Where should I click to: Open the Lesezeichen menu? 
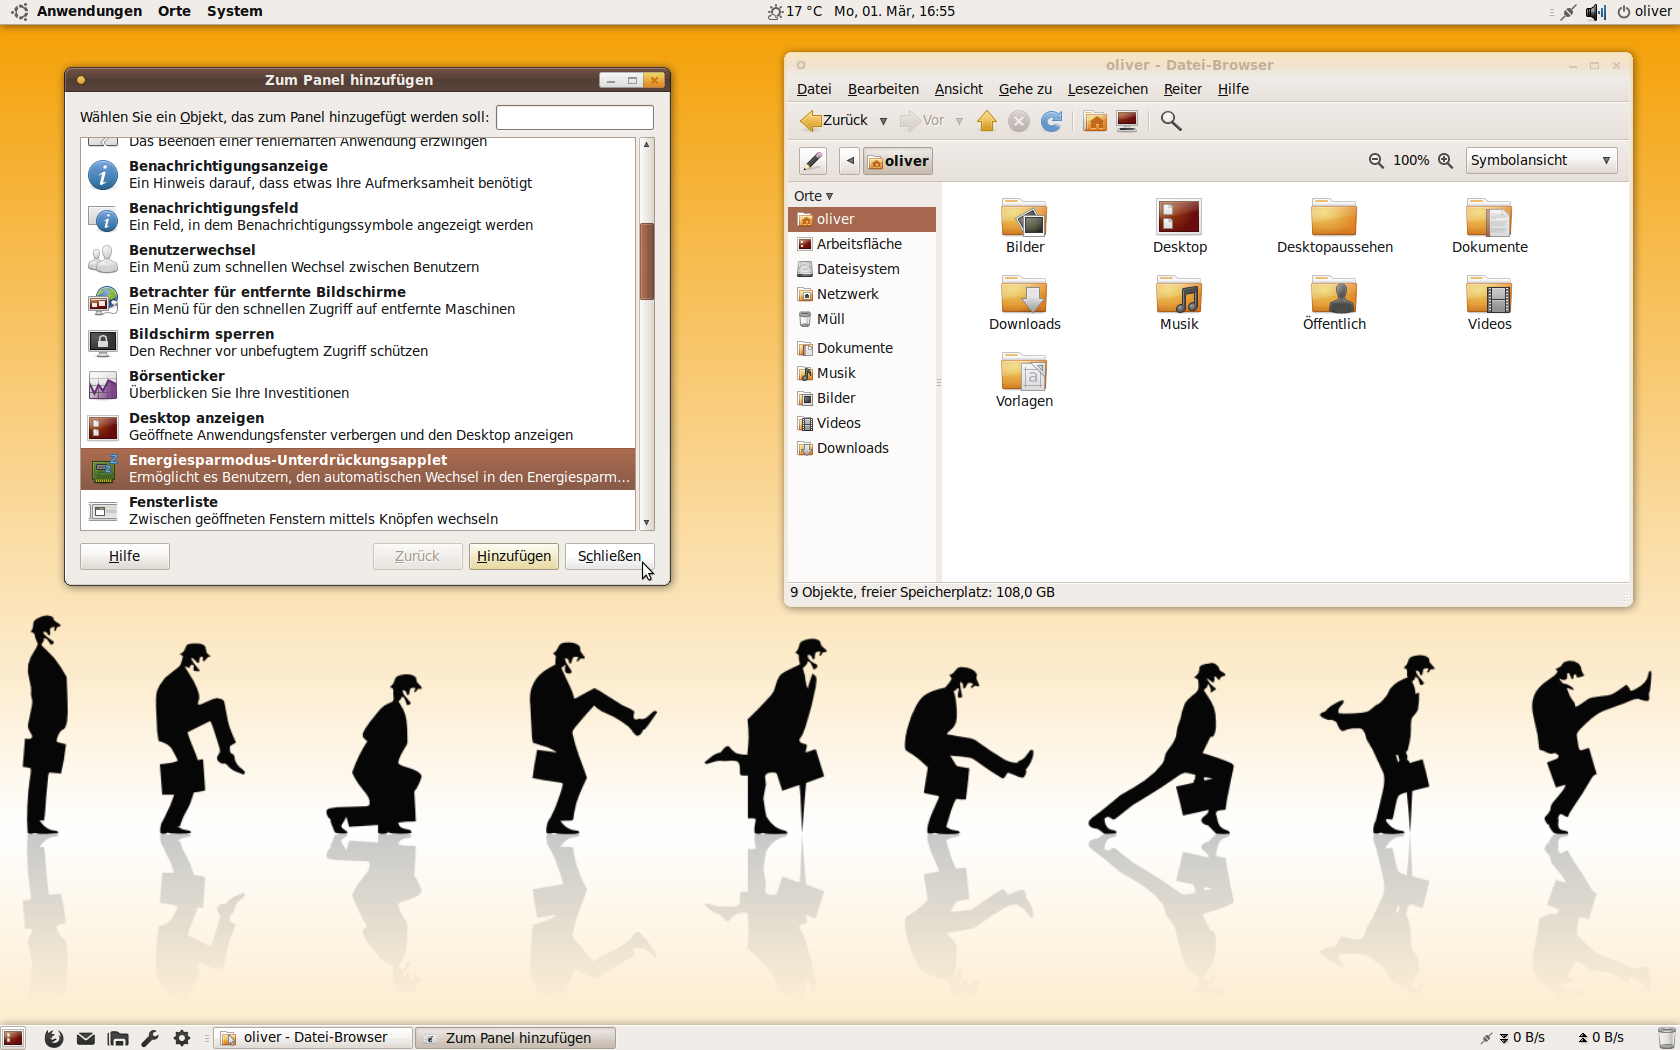[1107, 89]
